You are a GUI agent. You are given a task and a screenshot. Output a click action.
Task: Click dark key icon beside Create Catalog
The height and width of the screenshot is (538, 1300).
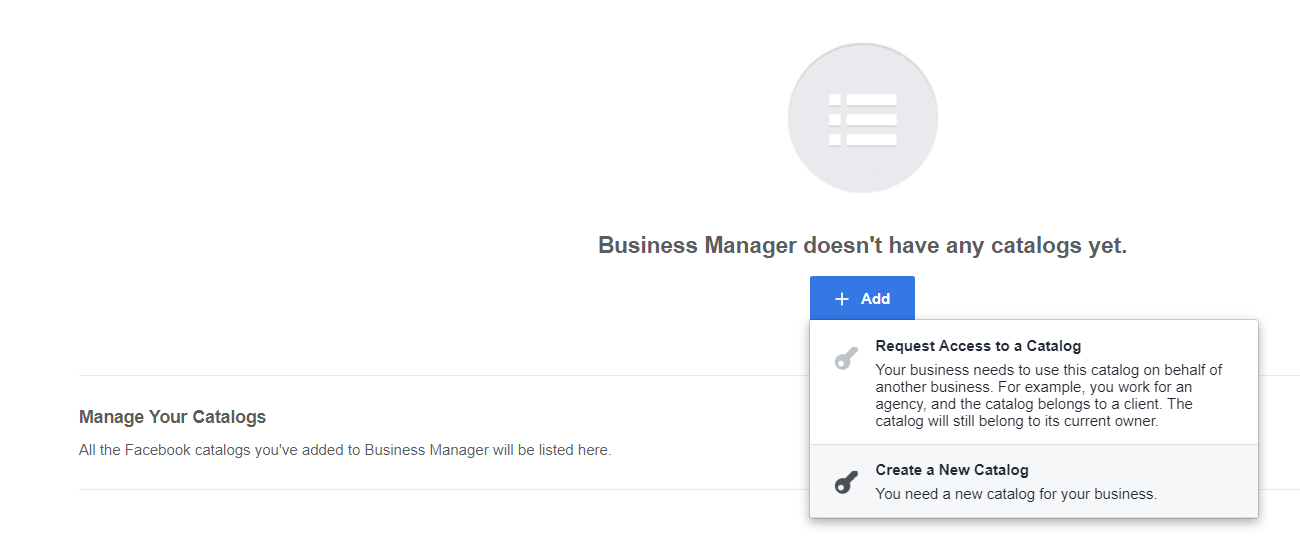(846, 483)
